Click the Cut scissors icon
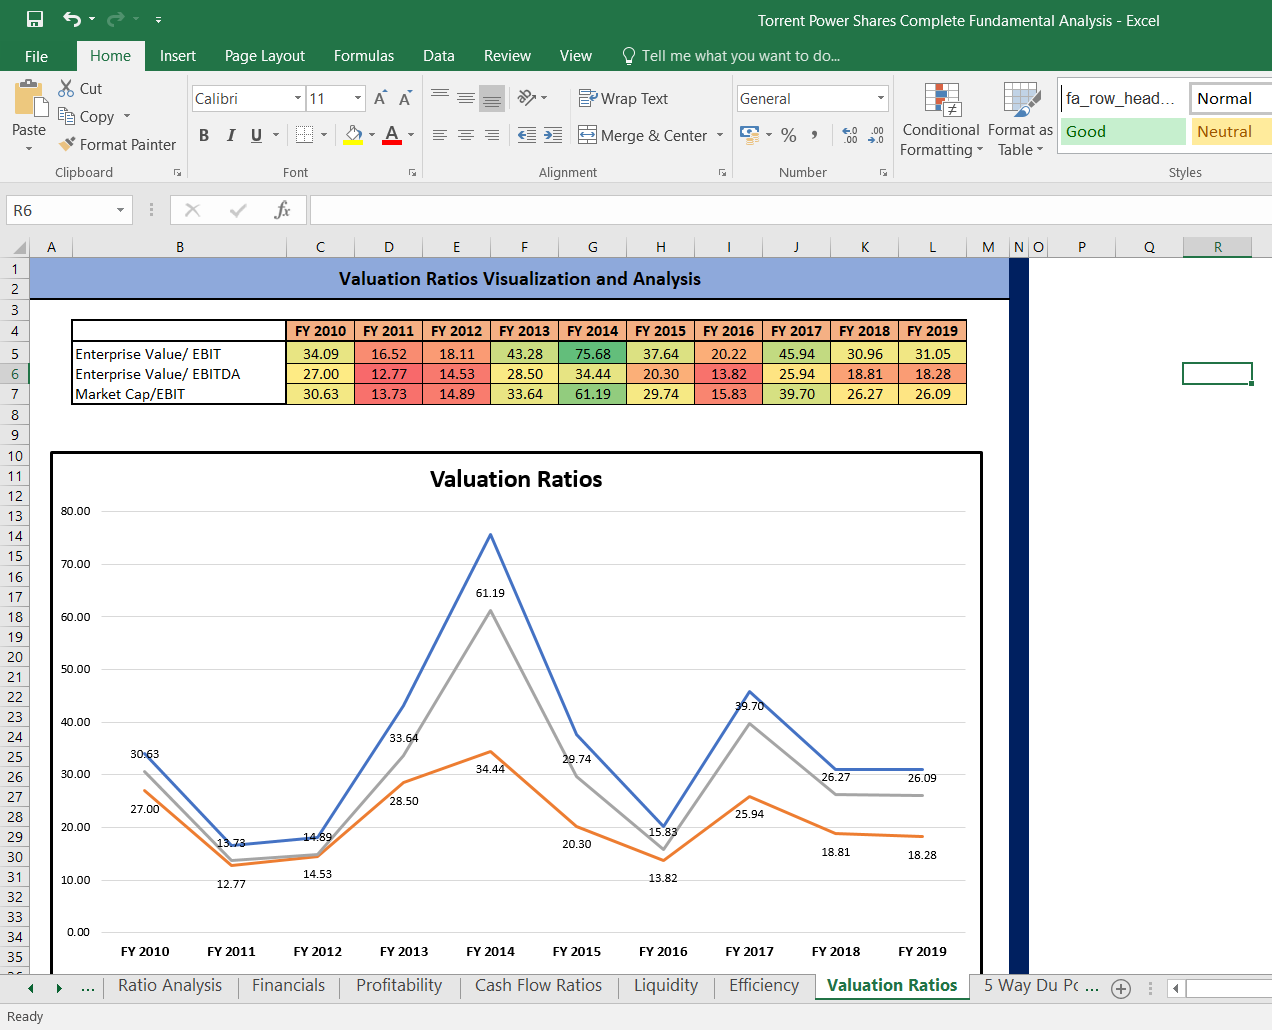The width and height of the screenshot is (1272, 1030). point(66,88)
